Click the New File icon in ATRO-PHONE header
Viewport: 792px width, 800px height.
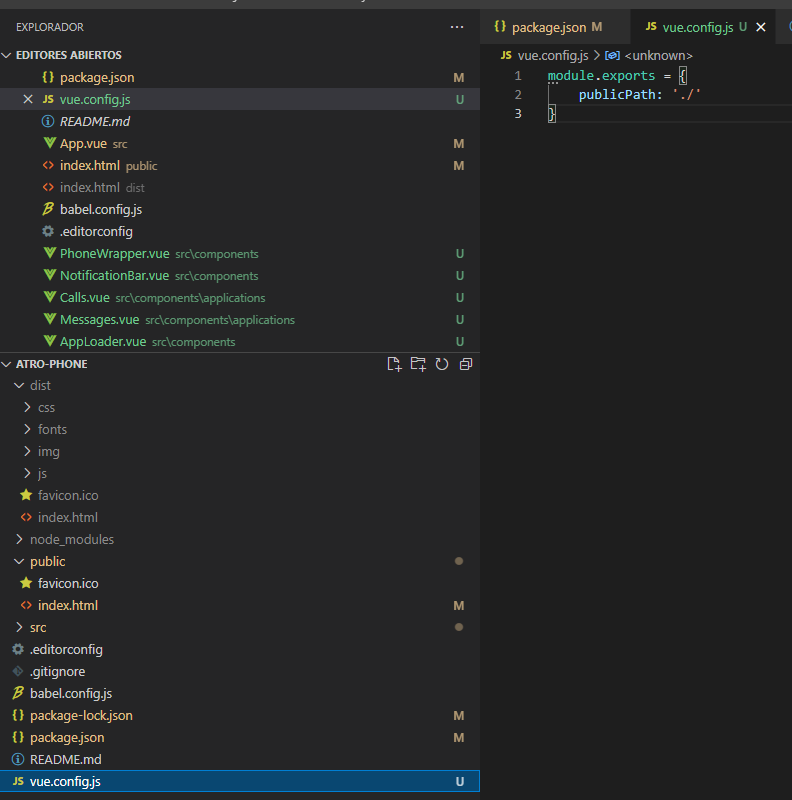(x=394, y=364)
